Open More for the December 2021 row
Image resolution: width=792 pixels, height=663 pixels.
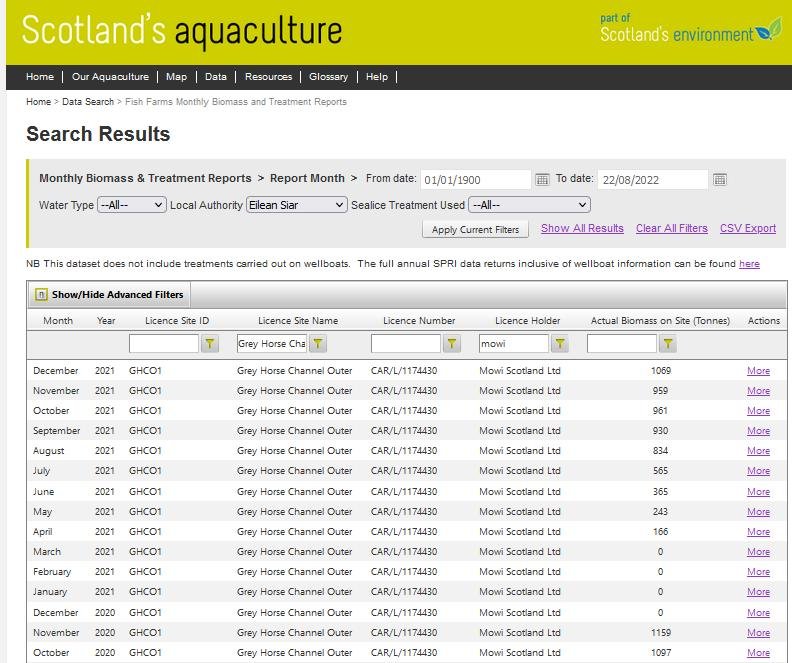pyautogui.click(x=758, y=371)
